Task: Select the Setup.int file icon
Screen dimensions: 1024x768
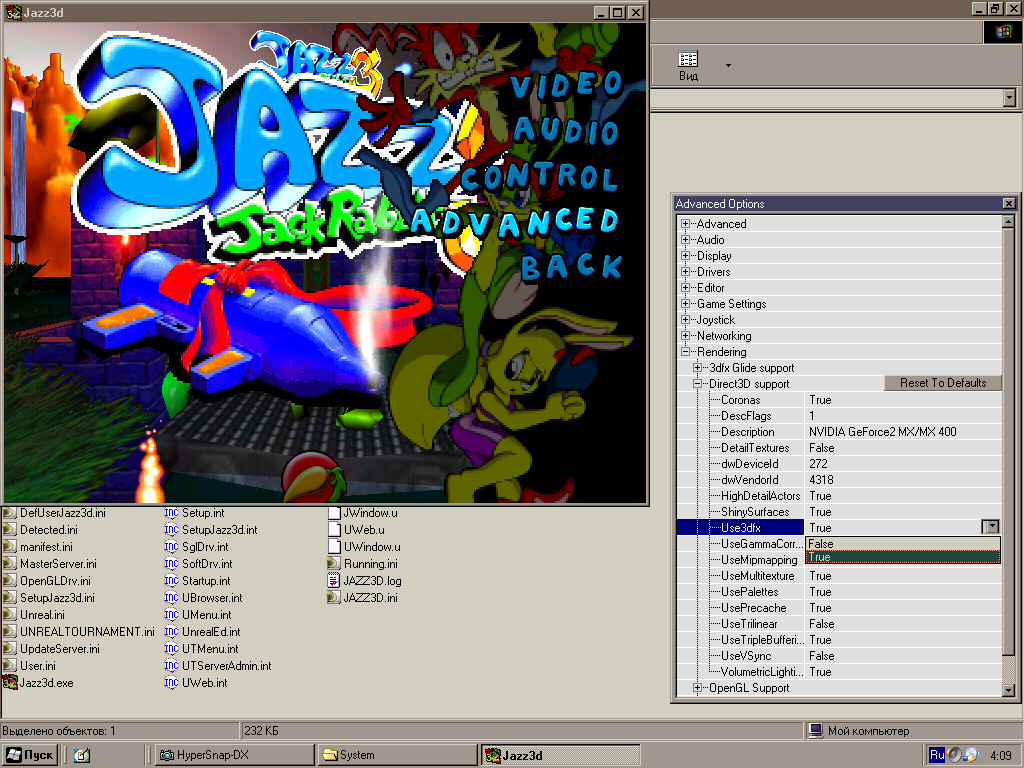Action: tap(171, 513)
